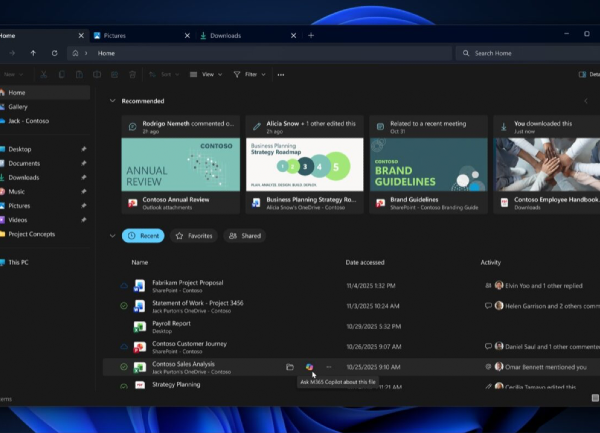Viewport: 600px width, 433px height.
Task: Click the Cut scissors icon
Action: (44, 75)
